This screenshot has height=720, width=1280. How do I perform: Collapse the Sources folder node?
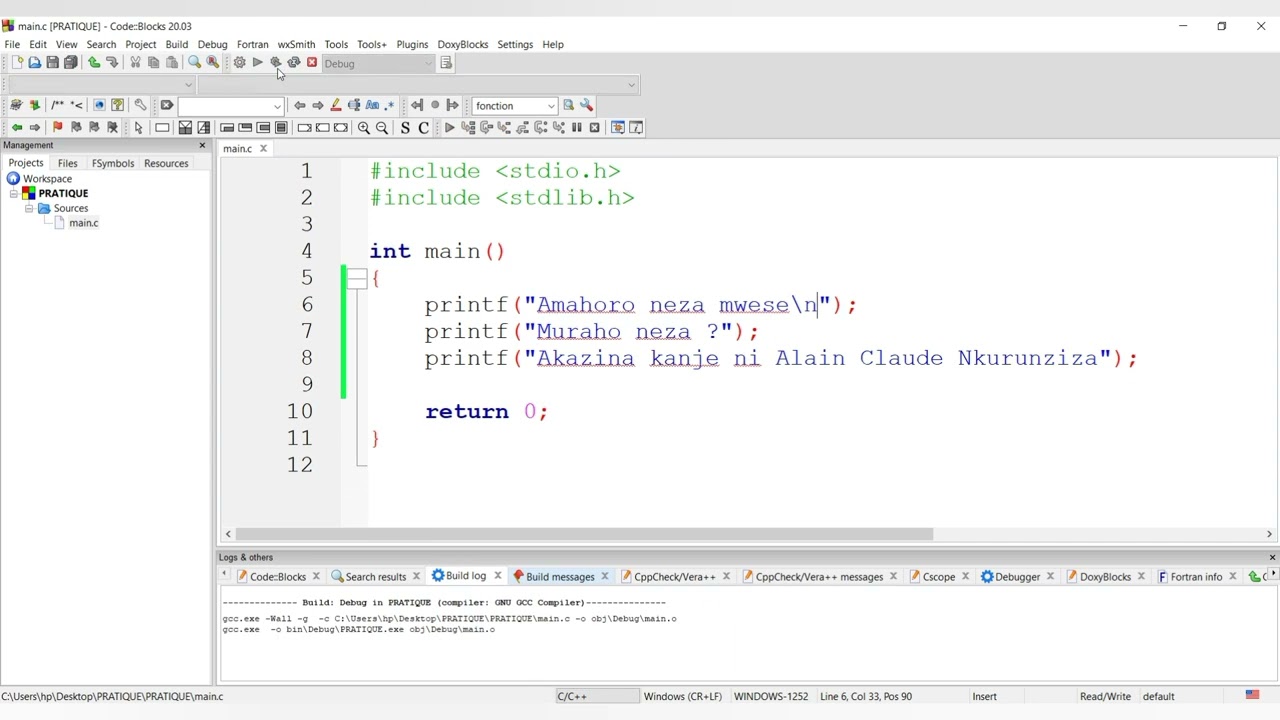29,208
